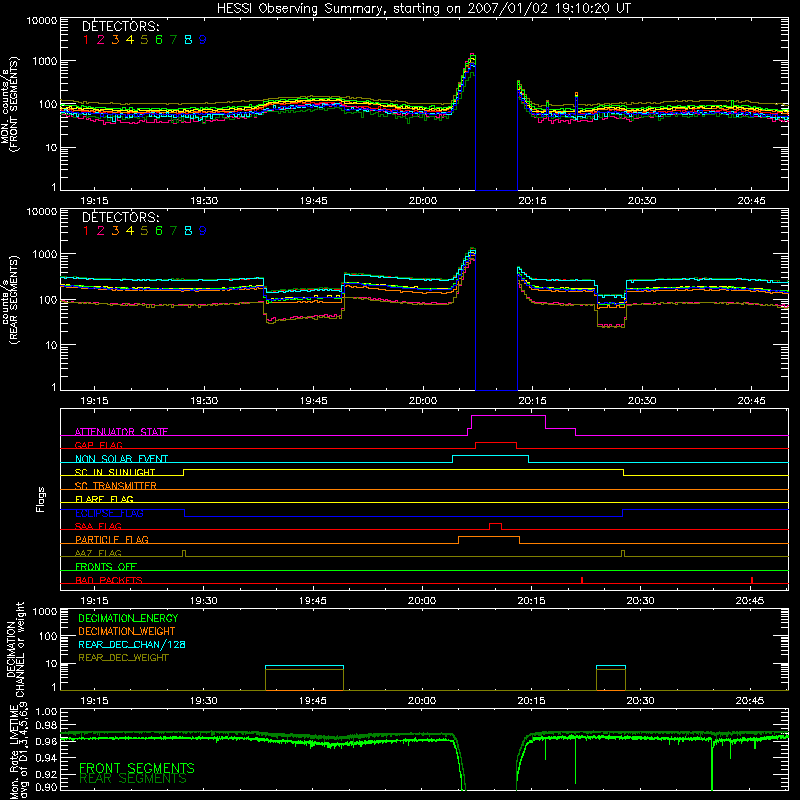Viewport: 800px width, 800px height.
Task: Select the BAD_PACKETS flag label
Action: pyautogui.click(x=109, y=580)
